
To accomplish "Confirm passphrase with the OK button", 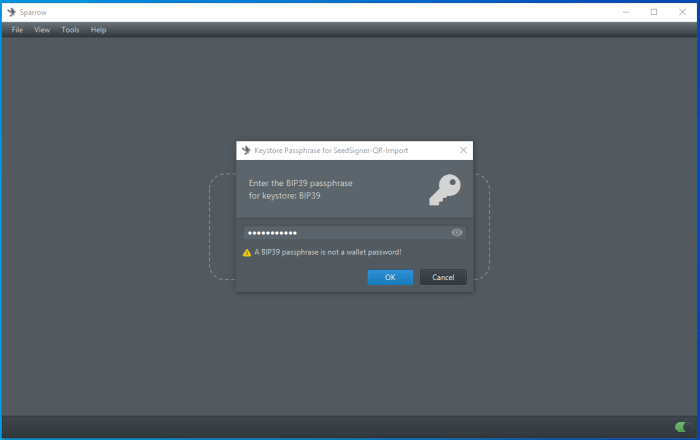I will click(x=390, y=277).
